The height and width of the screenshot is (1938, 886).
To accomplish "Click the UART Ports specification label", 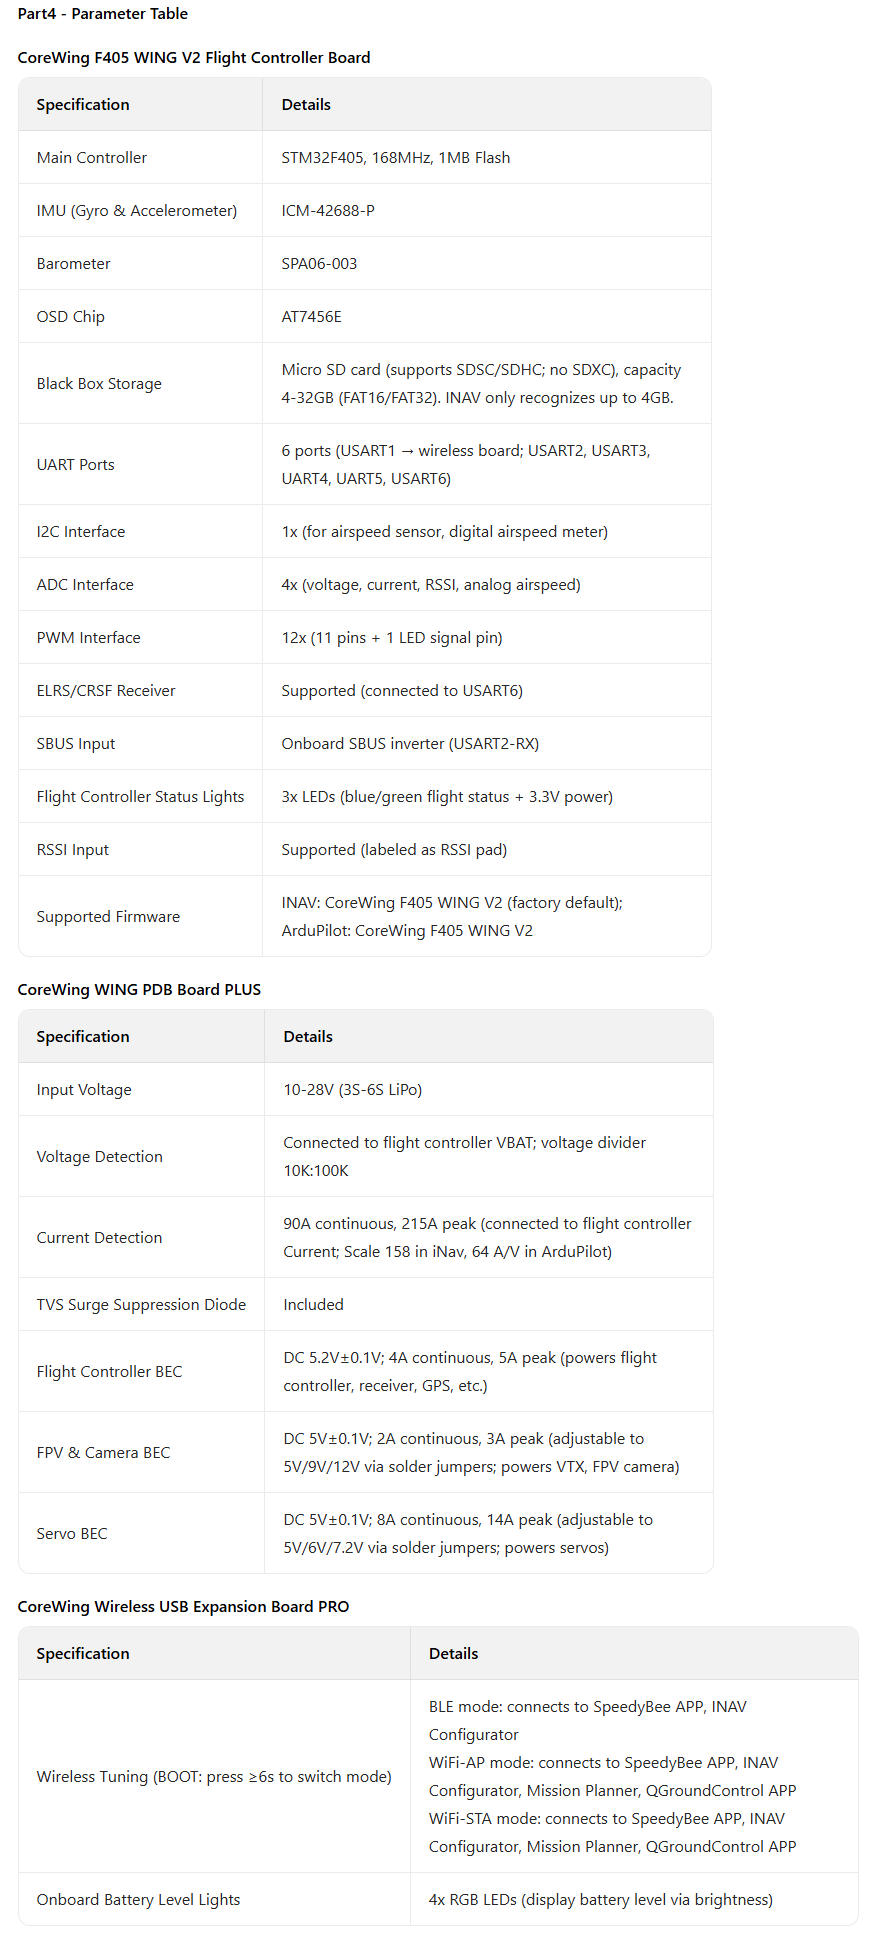I will (76, 465).
